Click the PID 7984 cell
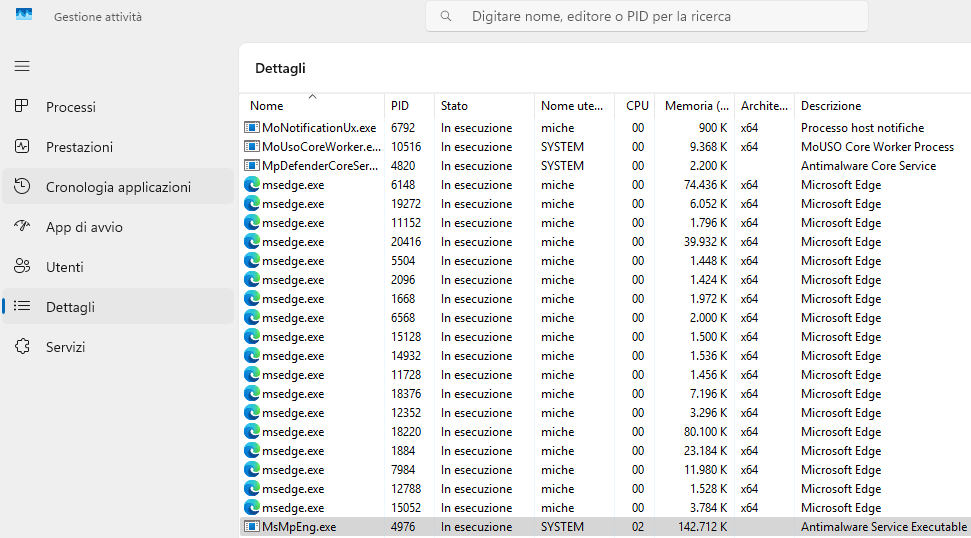 403,470
